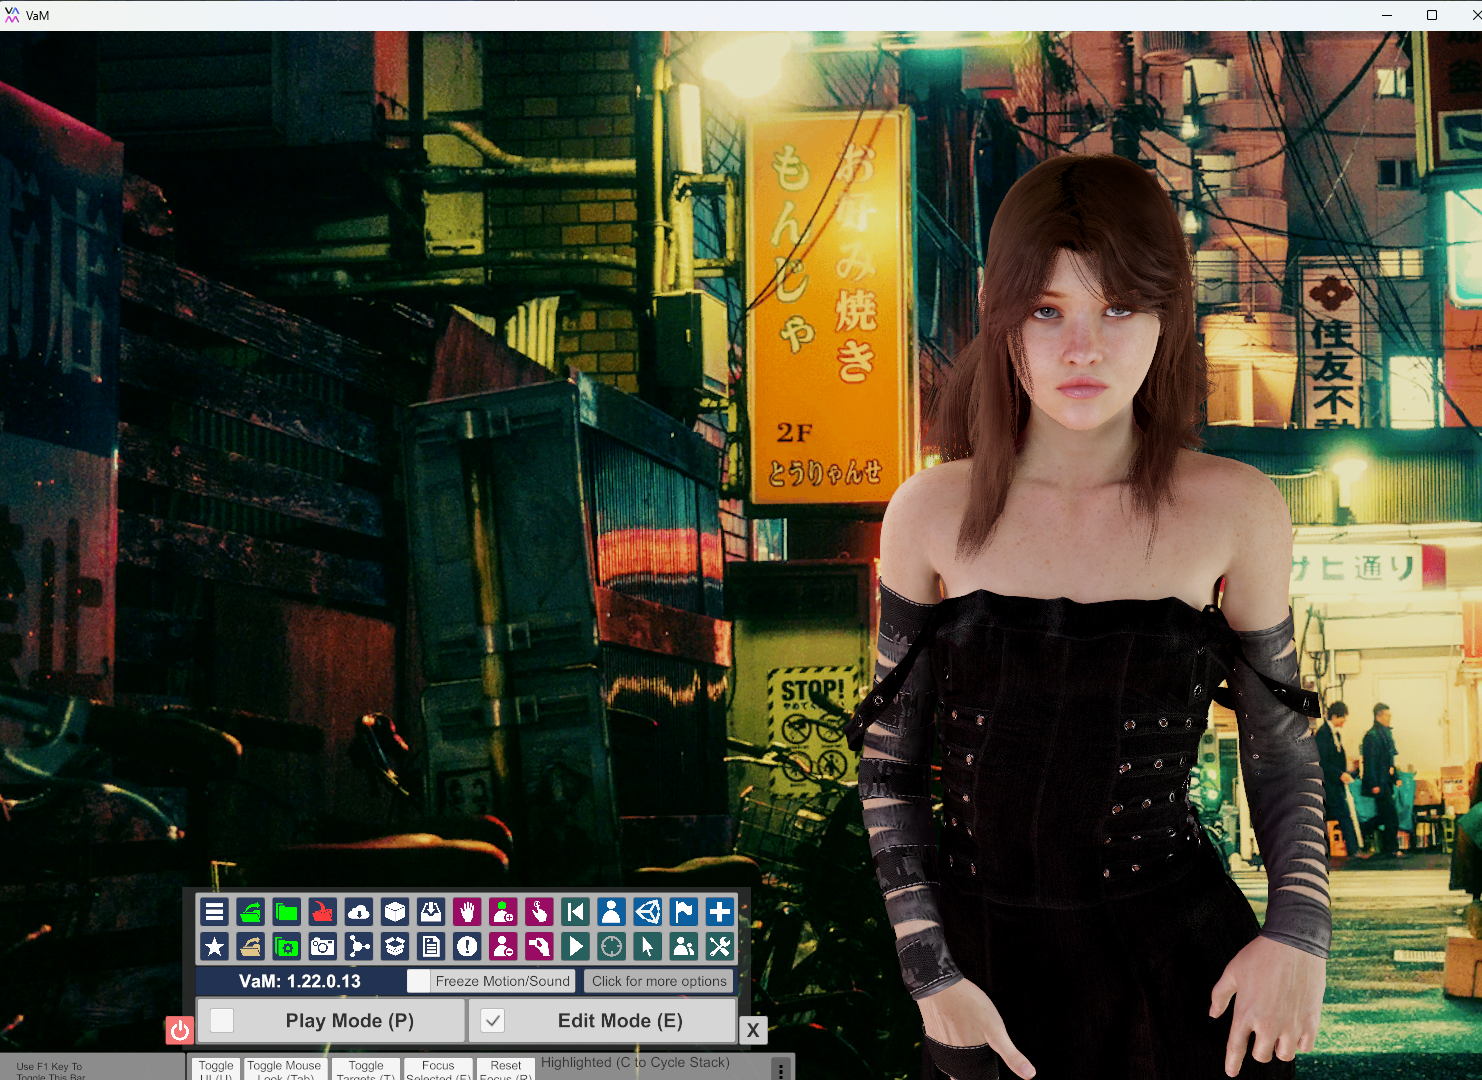Click the green play triangle icon

[575, 946]
